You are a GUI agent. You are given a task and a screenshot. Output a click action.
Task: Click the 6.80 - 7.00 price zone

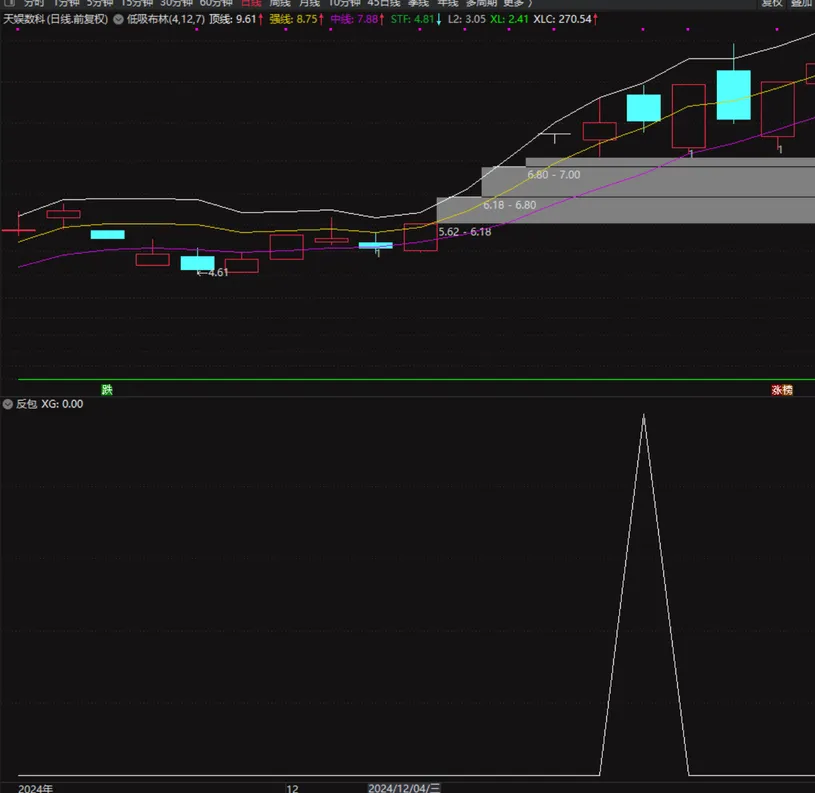554,175
